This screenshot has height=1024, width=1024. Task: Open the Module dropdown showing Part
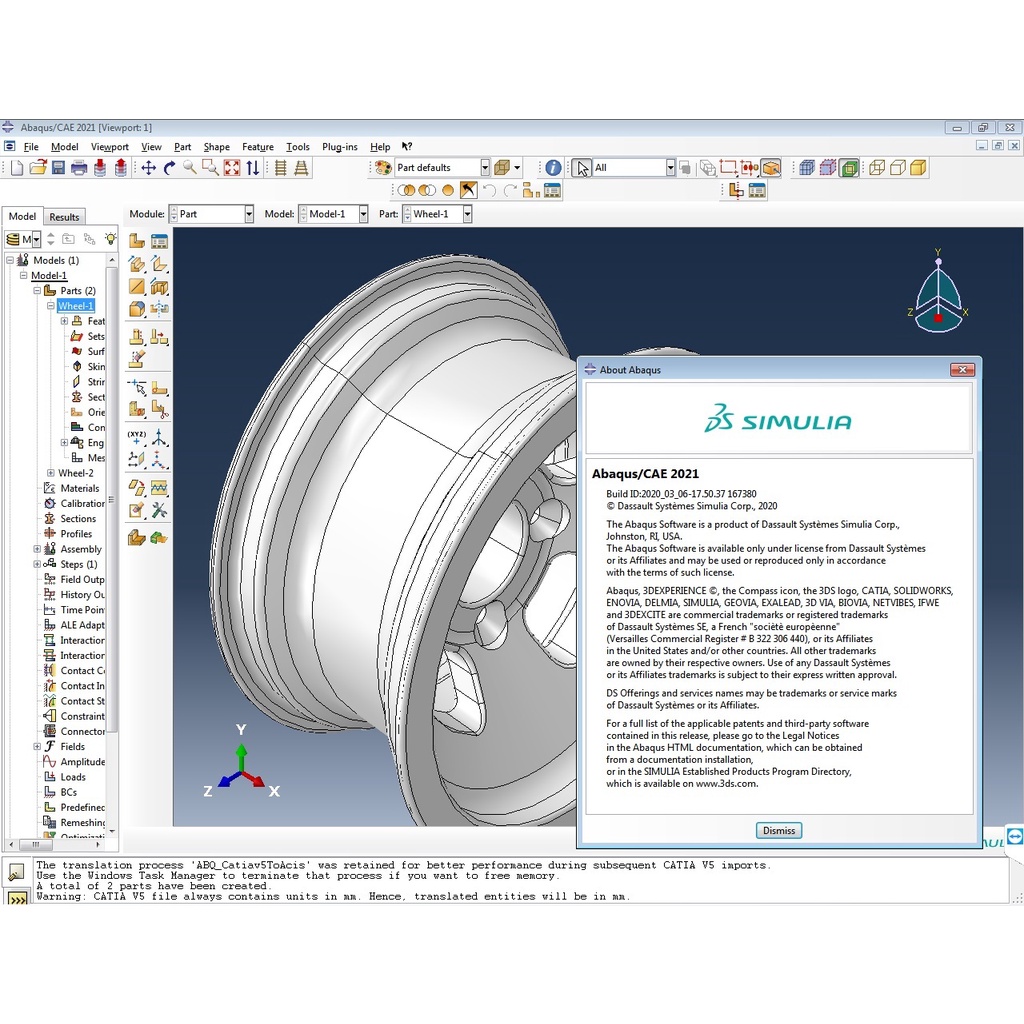point(212,214)
